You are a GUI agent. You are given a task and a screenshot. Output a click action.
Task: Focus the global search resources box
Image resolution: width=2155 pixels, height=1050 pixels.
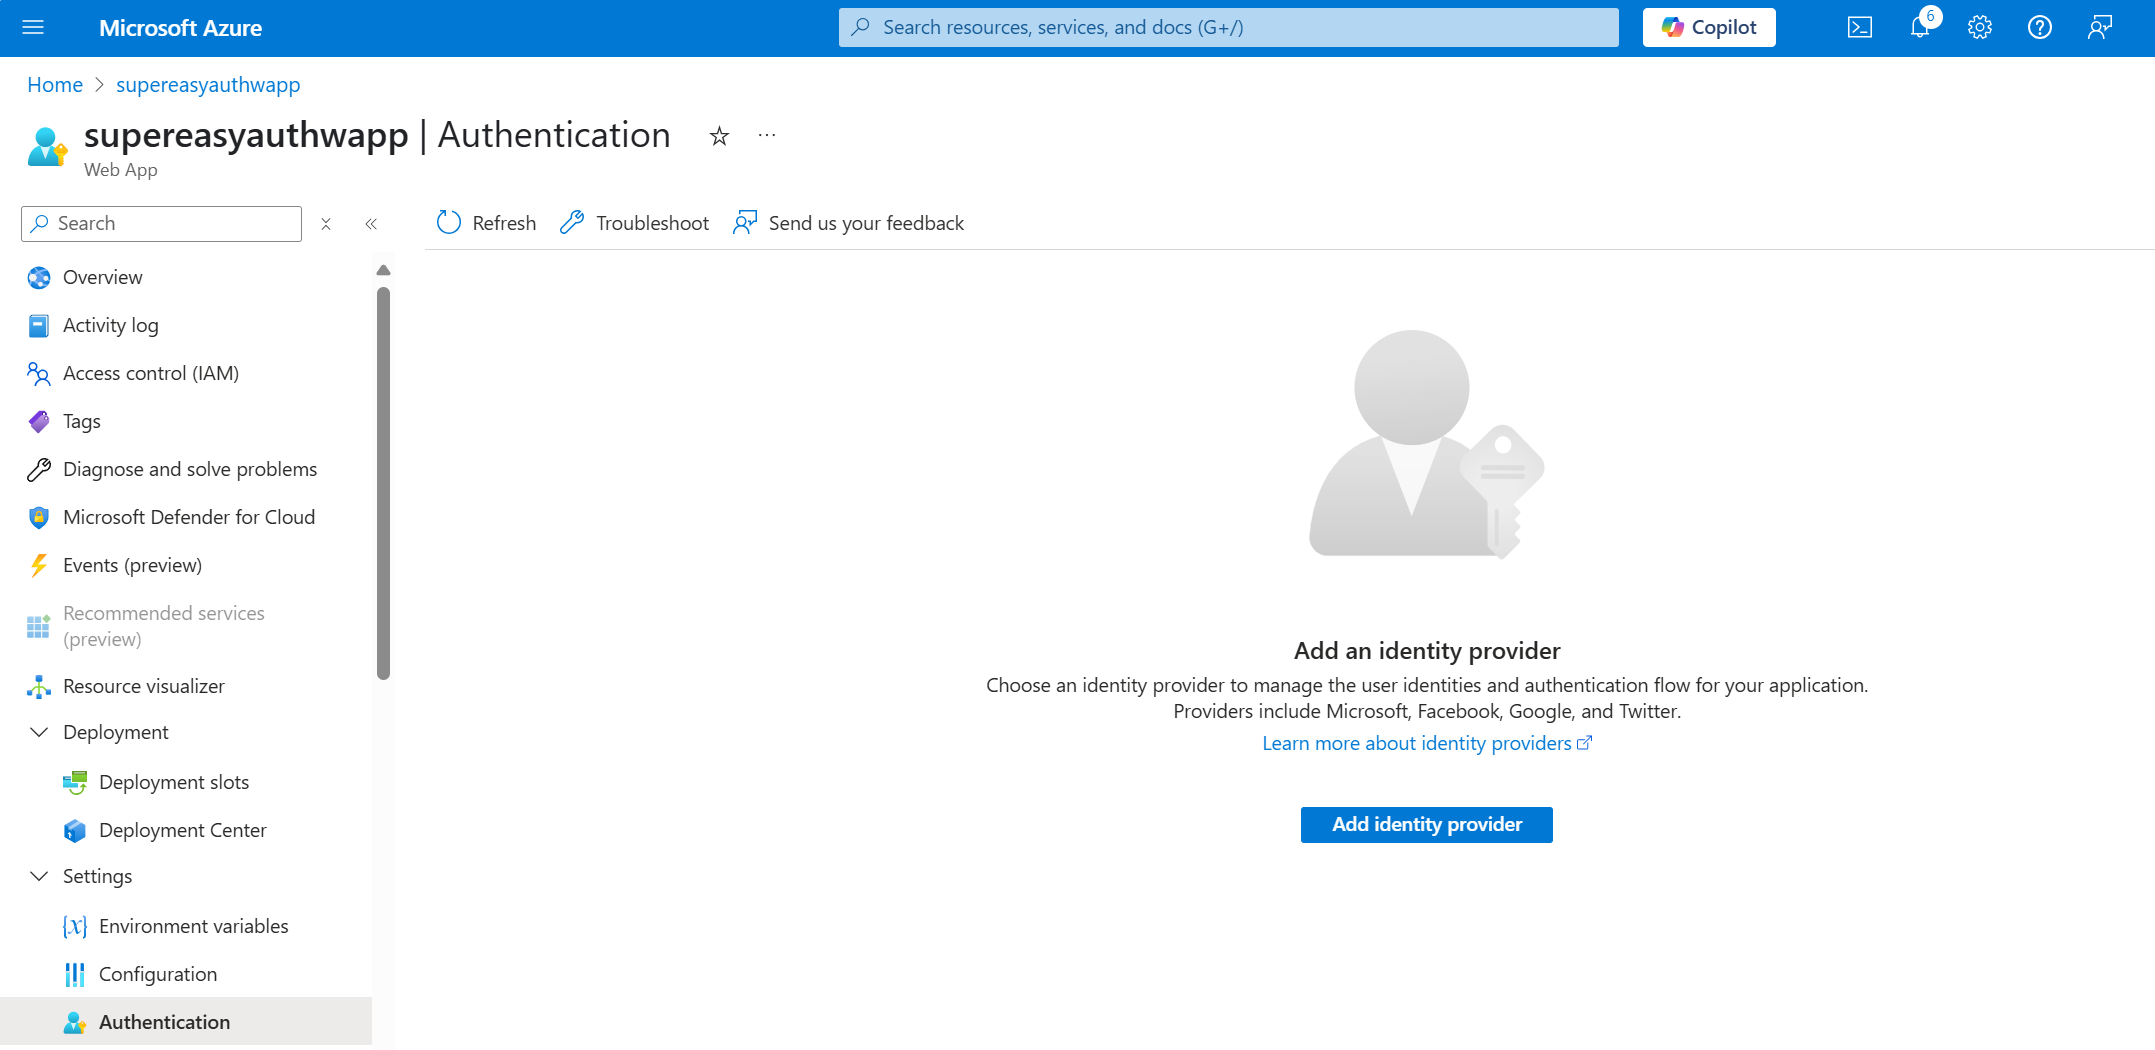tap(1228, 27)
